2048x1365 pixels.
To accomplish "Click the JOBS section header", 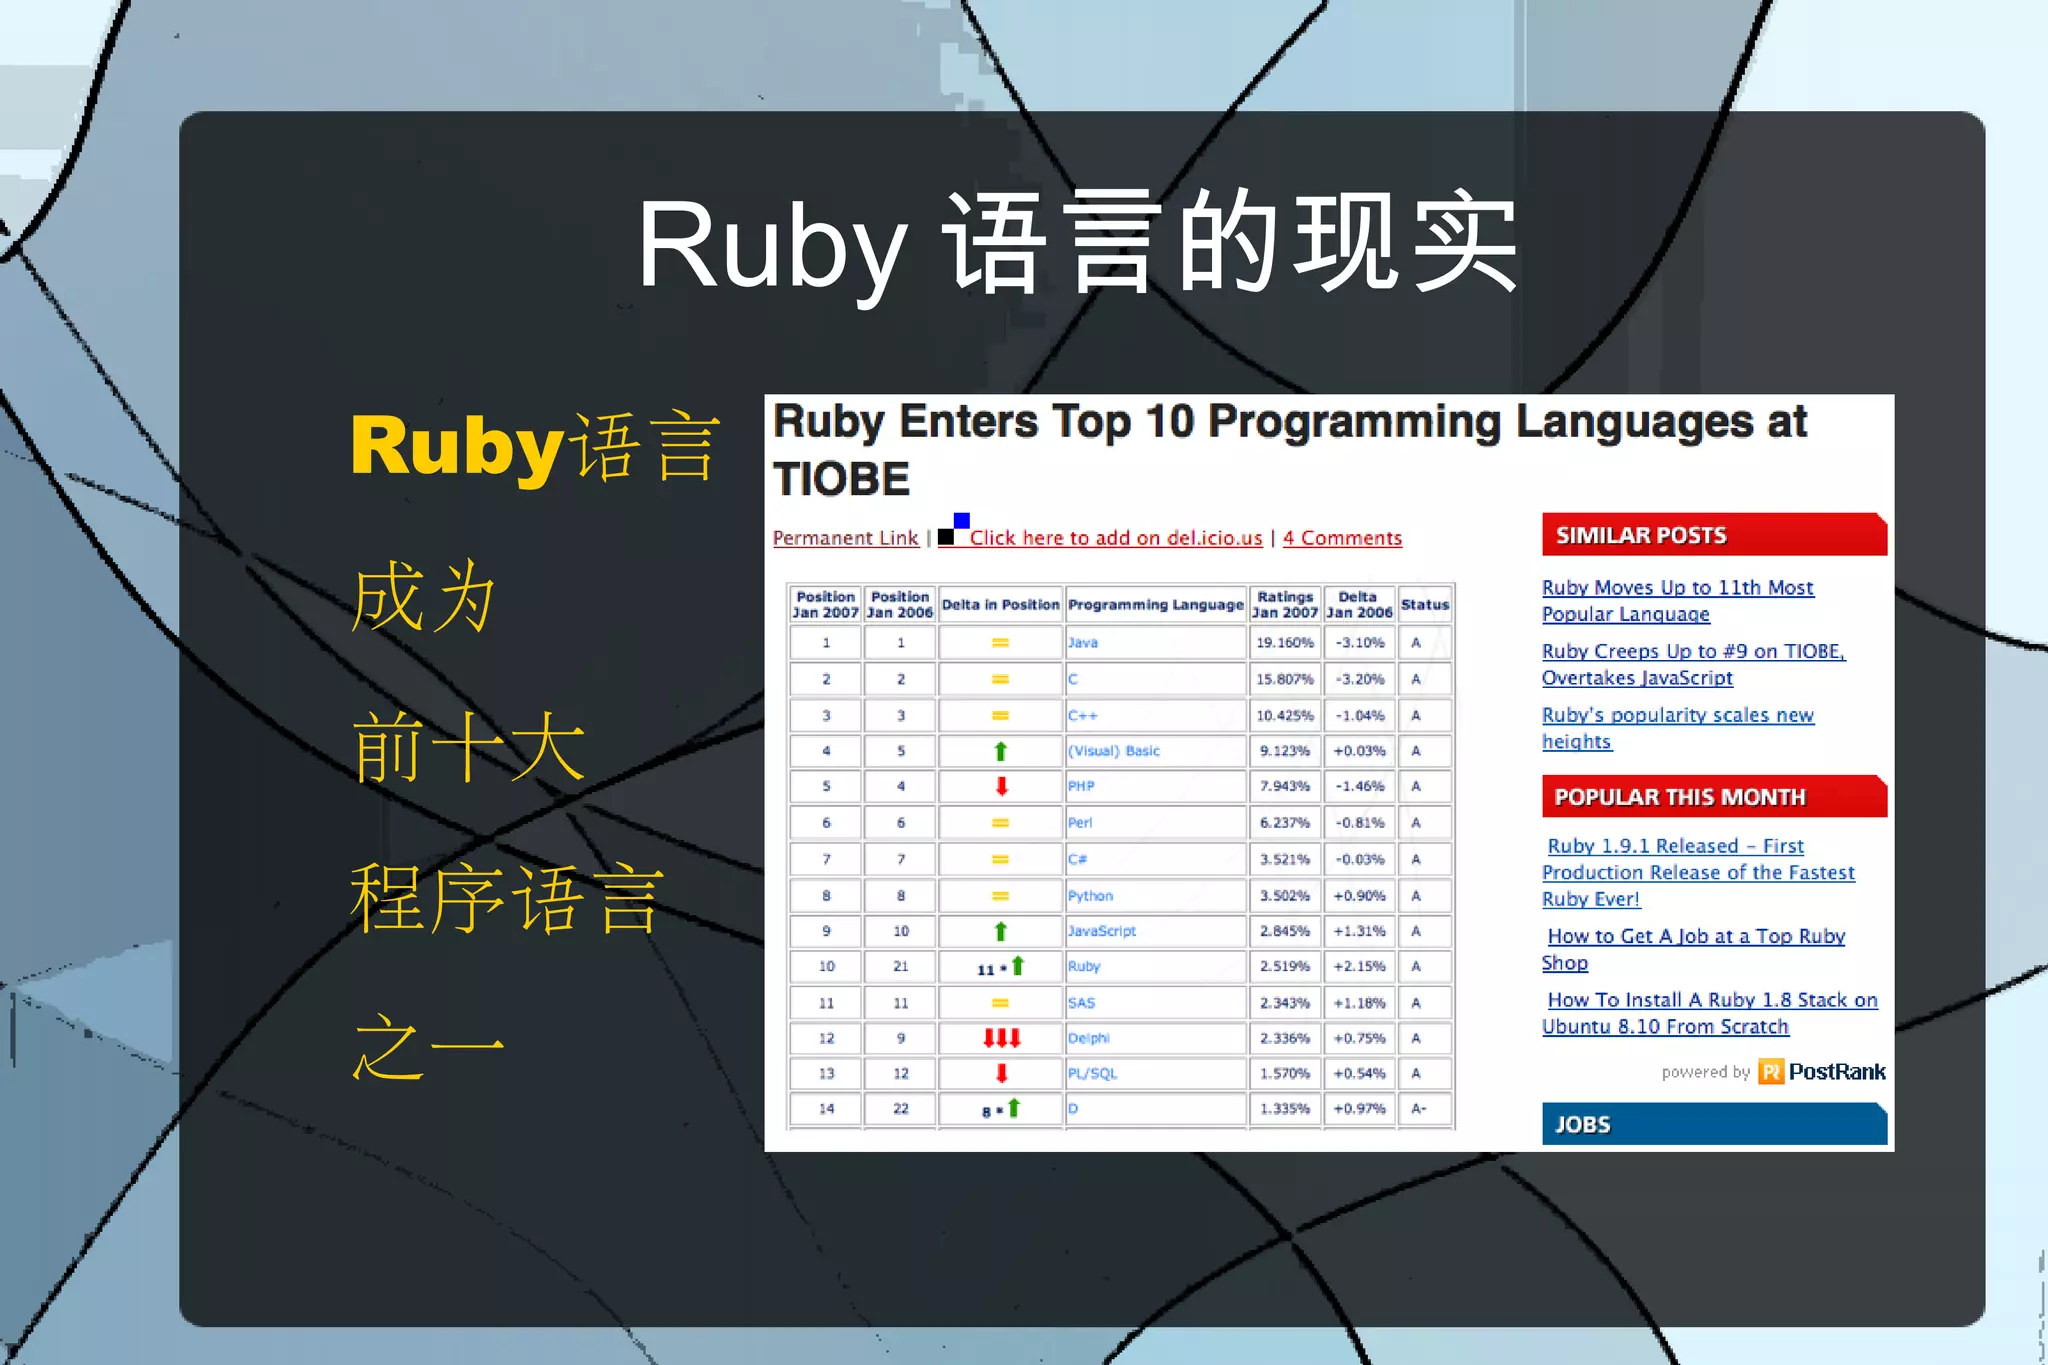I will 1714,1123.
